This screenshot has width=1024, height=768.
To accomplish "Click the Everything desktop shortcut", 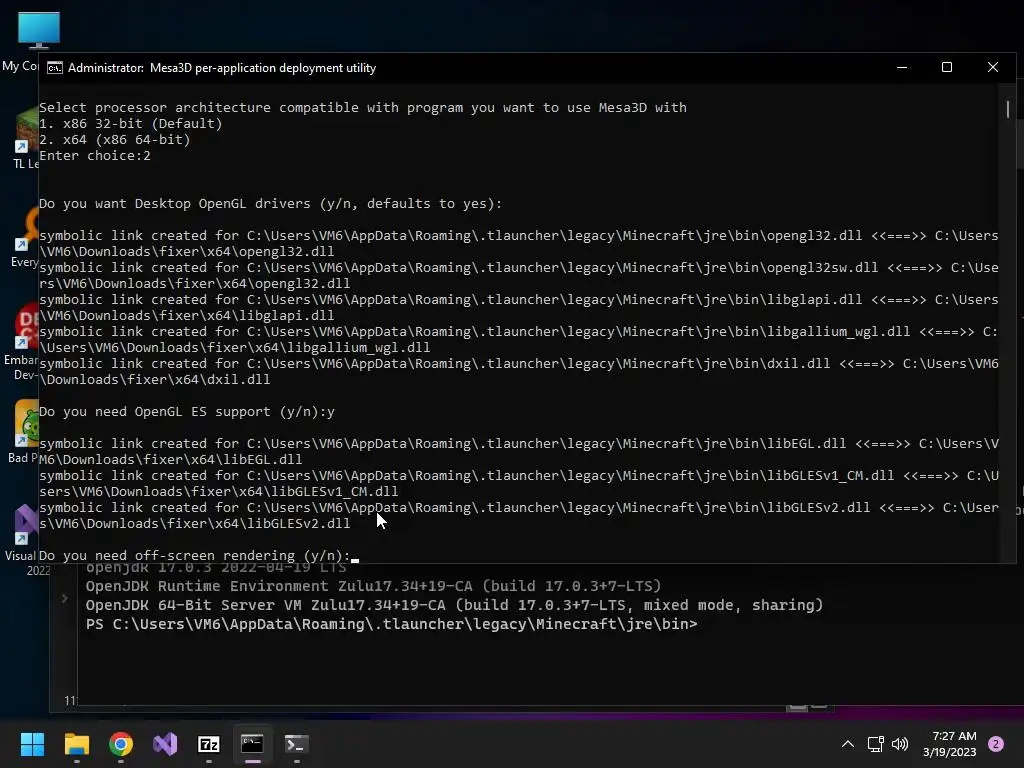I will (25, 236).
